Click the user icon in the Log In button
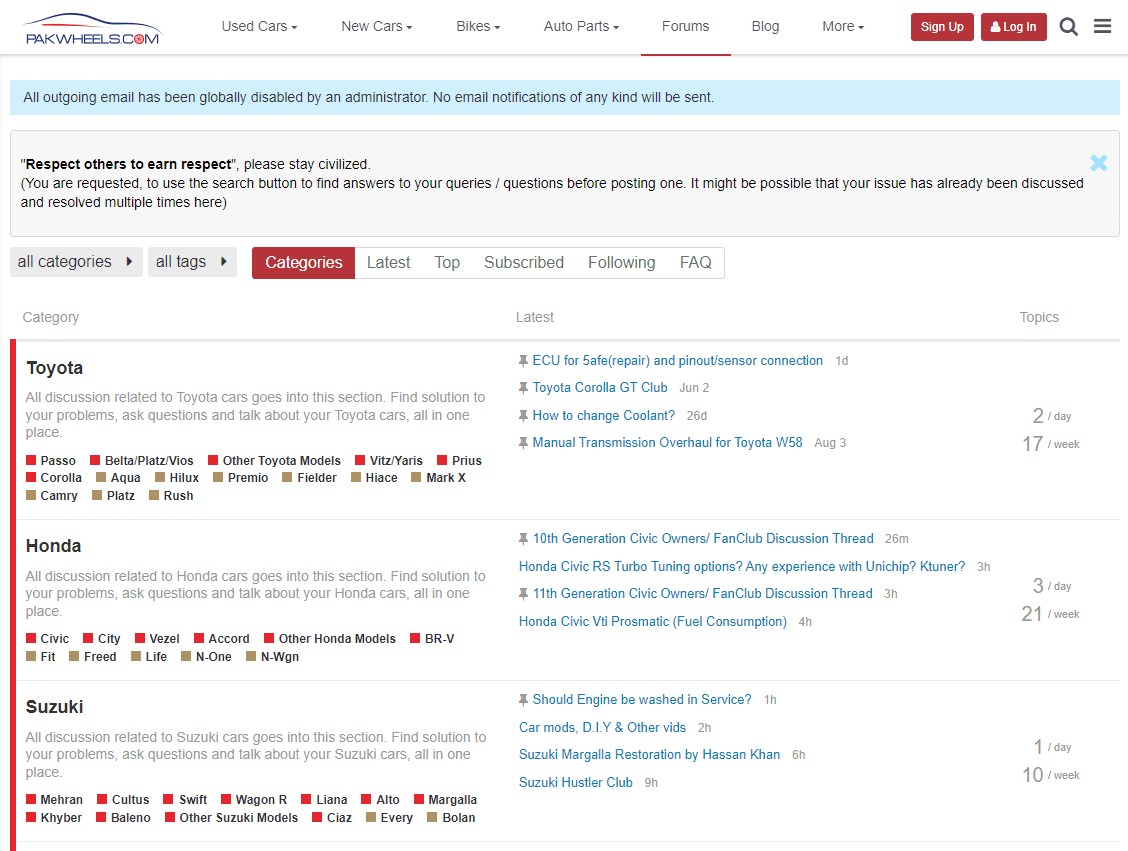Image resolution: width=1128 pixels, height=851 pixels. (996, 27)
